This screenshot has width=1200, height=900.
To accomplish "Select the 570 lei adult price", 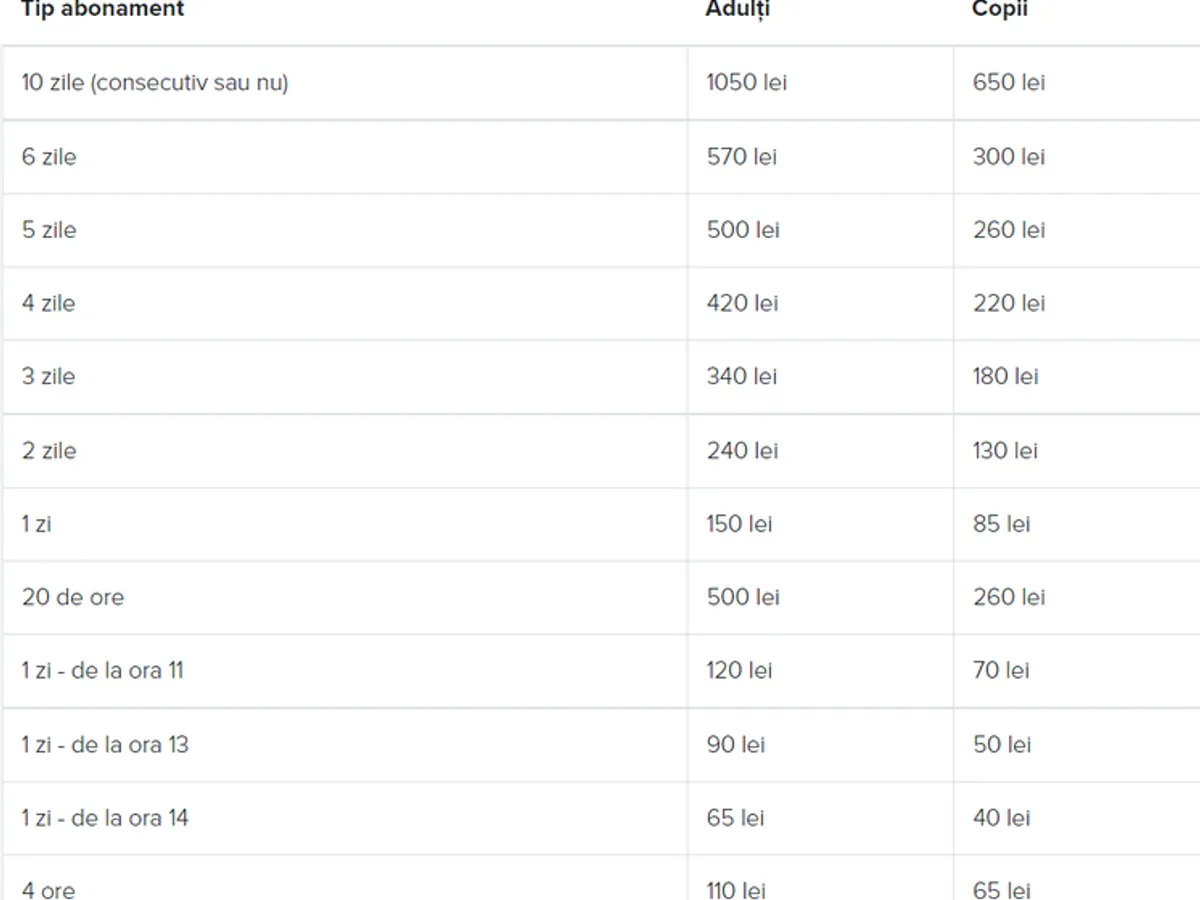I will 741,156.
